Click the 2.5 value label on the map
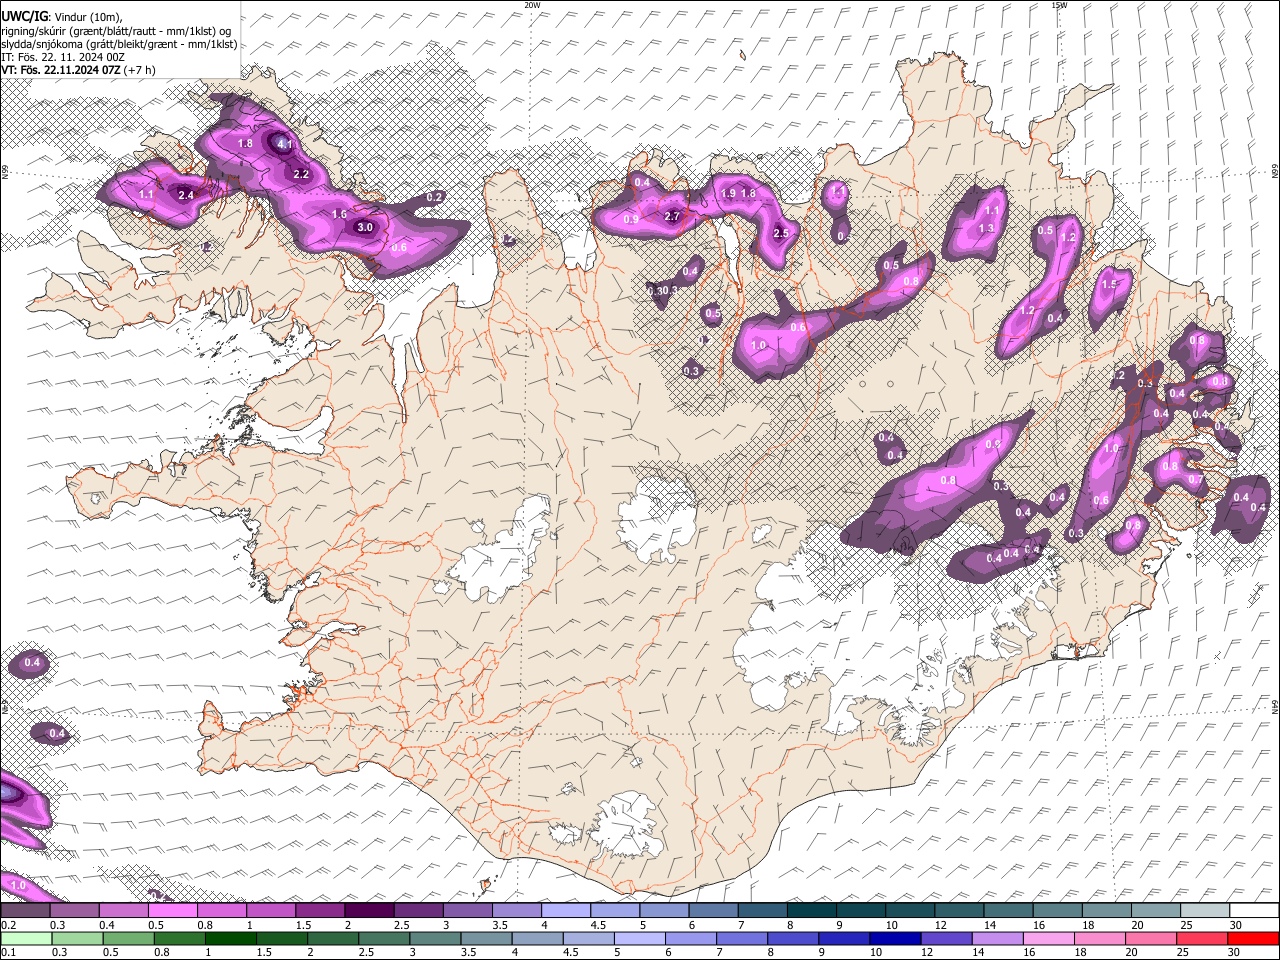Image resolution: width=1280 pixels, height=960 pixels. 781,233
